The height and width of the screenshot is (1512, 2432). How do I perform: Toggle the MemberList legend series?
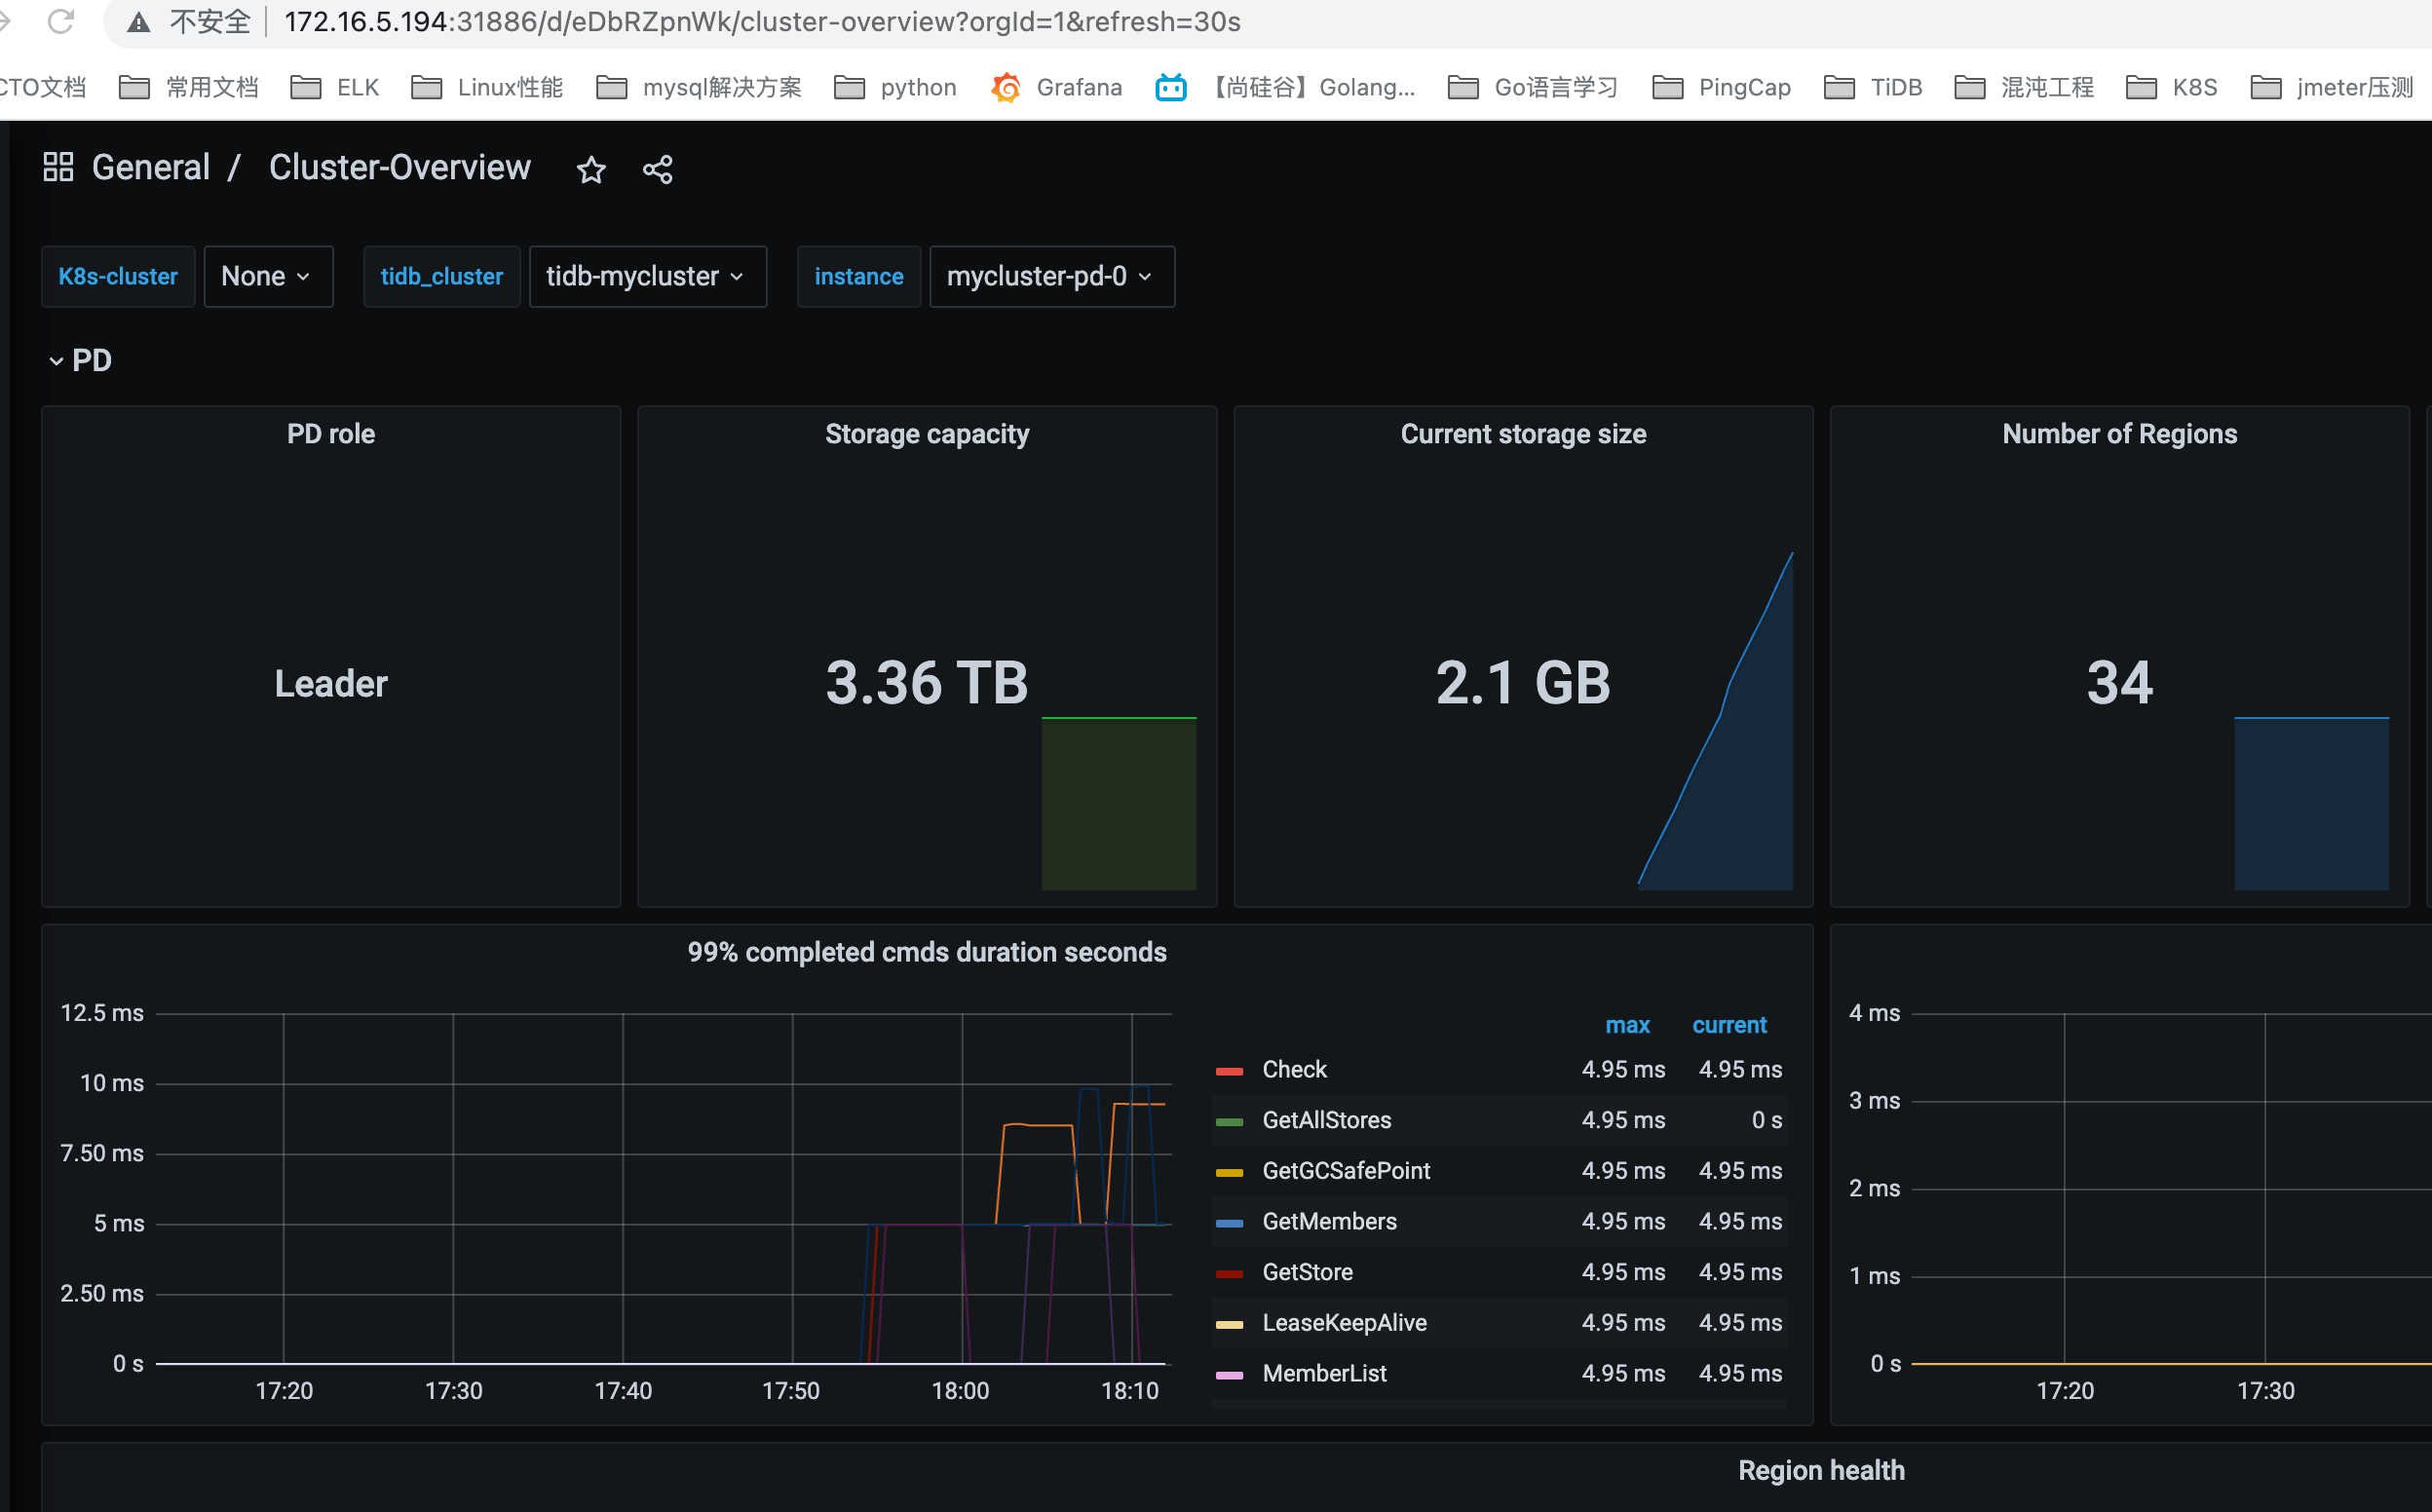tap(1323, 1373)
